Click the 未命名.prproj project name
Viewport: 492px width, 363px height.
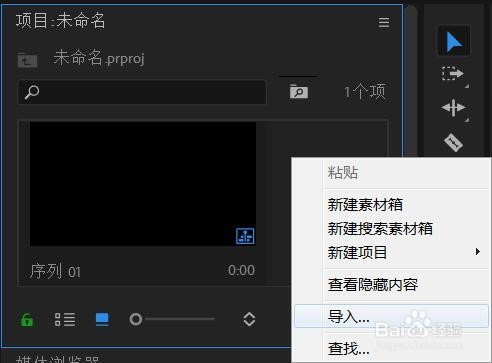pos(99,58)
